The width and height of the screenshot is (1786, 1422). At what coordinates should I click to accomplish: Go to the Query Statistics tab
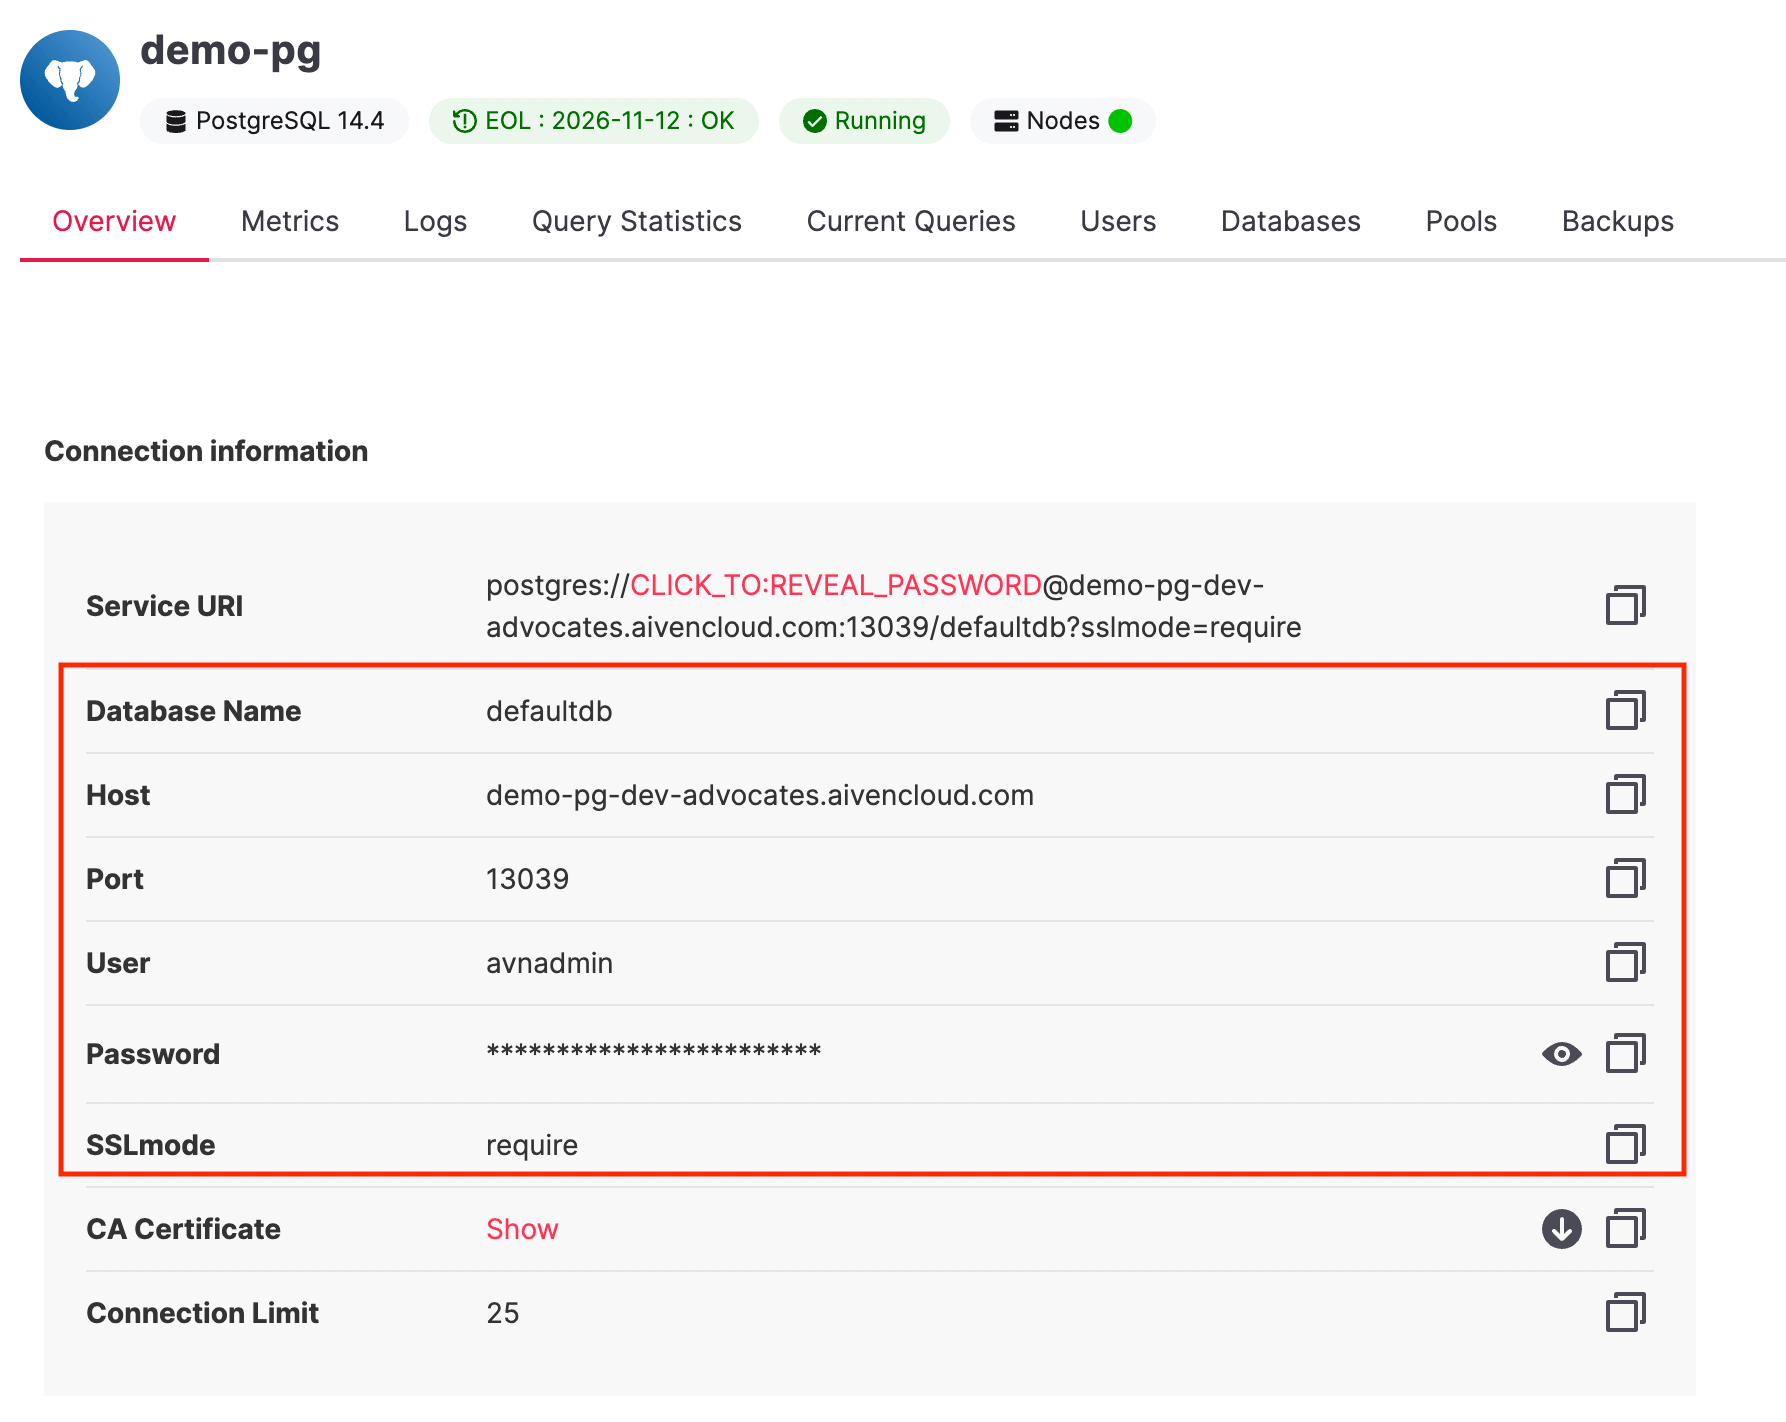(636, 221)
